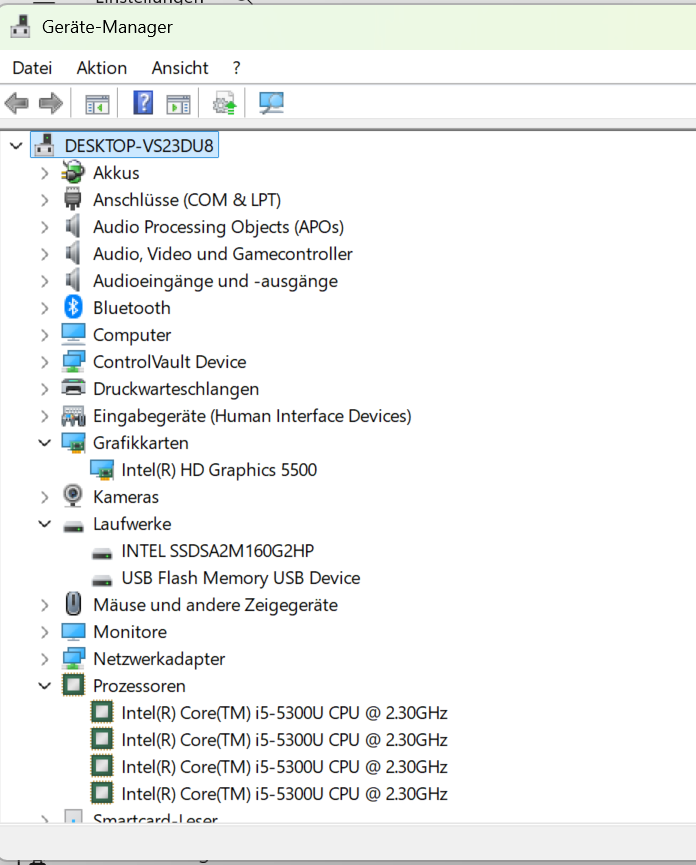The height and width of the screenshot is (865, 696).
Task: Expand the Monitore category
Action: (45, 632)
